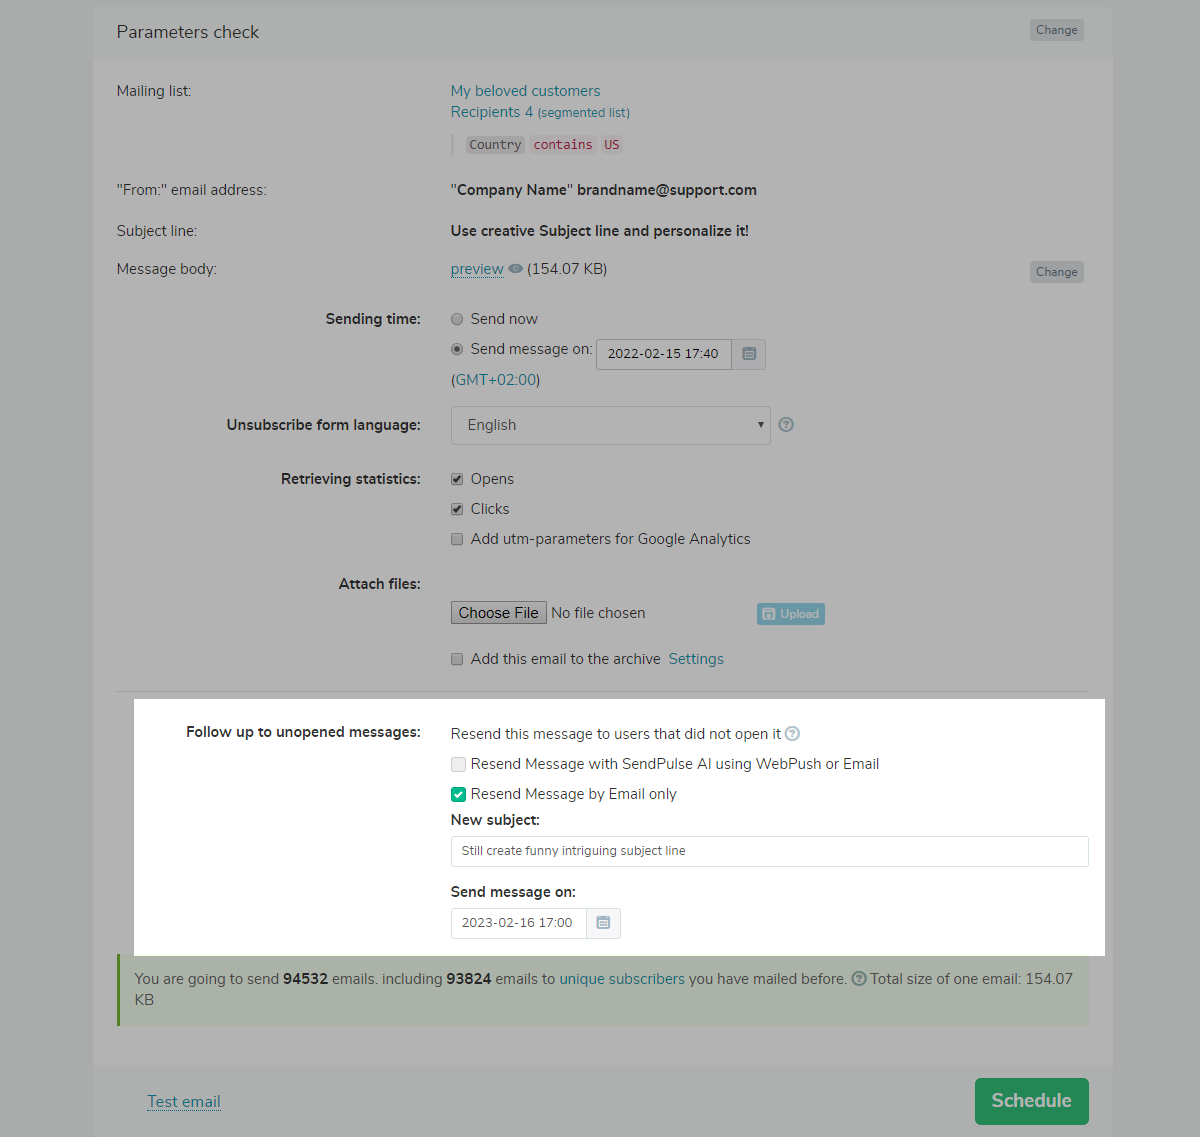Select the Send now radio option

457,319
